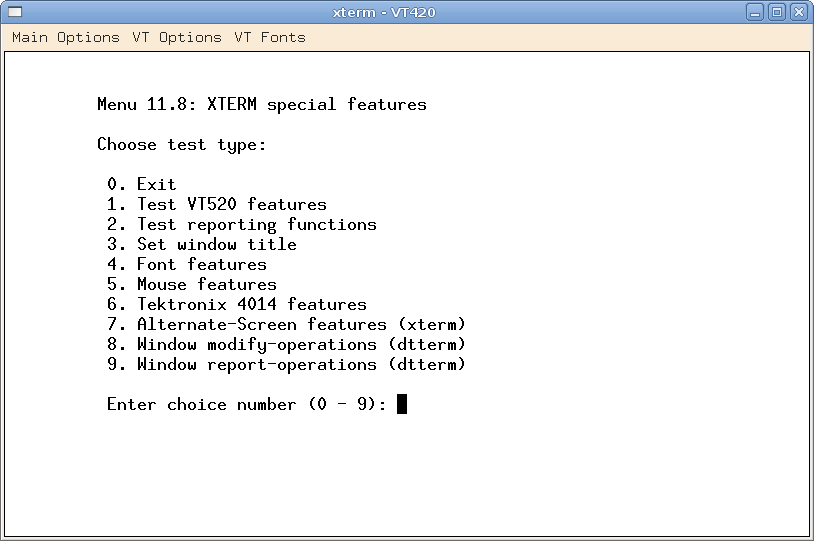Image resolution: width=814 pixels, height=541 pixels.
Task: Click the 'Menu 11.8: XTERM special features' heading
Action: click(x=261, y=104)
